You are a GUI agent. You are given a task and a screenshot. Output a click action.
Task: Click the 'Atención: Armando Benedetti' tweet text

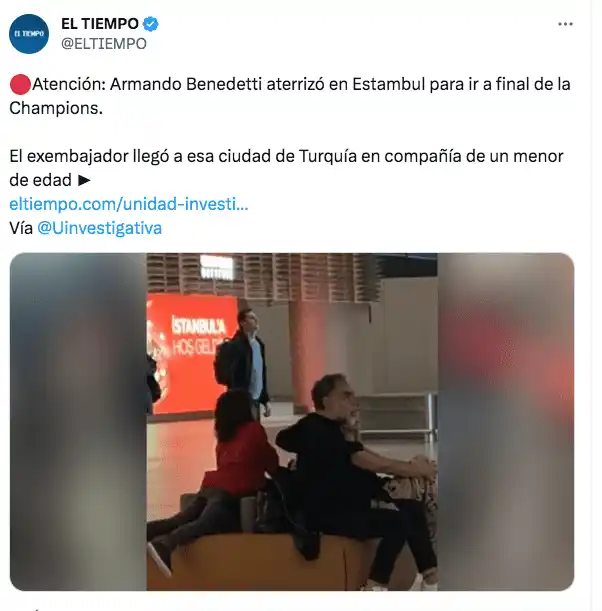290,96
